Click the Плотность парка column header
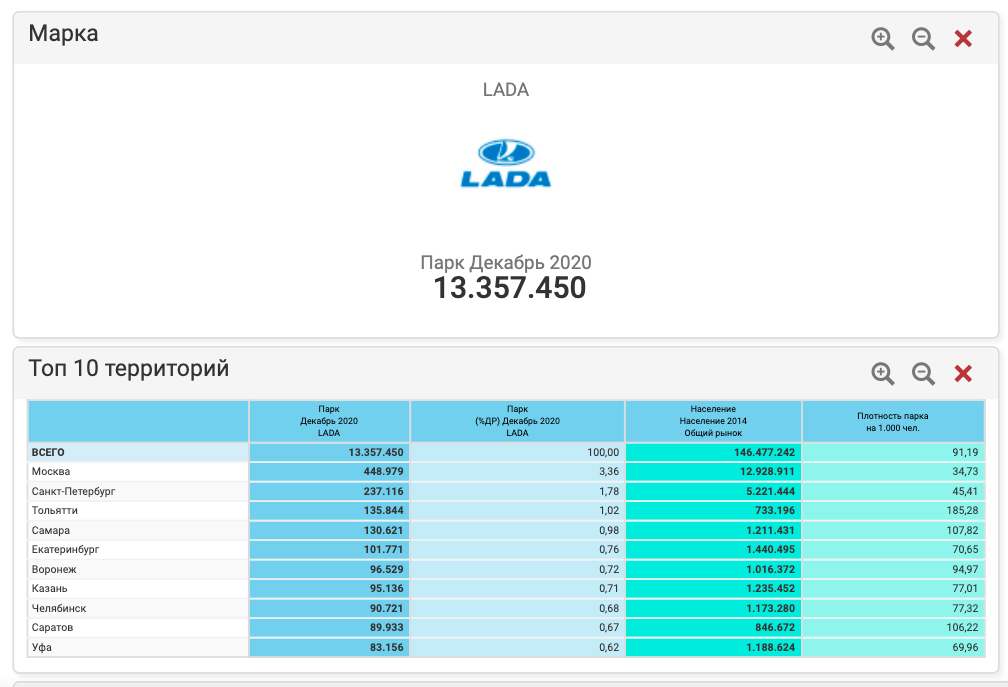The height and width of the screenshot is (687, 1008). pyautogui.click(x=892, y=421)
